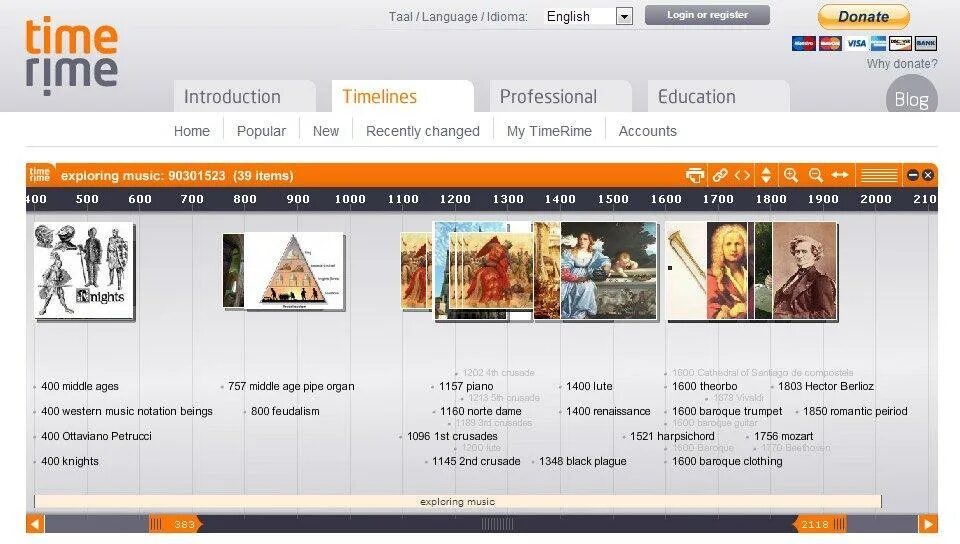Select the 1096 1st crusades event

pyautogui.click(x=452, y=436)
